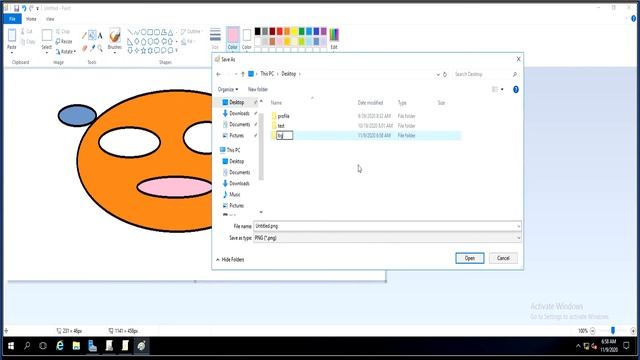
Task: Open the File menu in Paint
Action: 12,19
